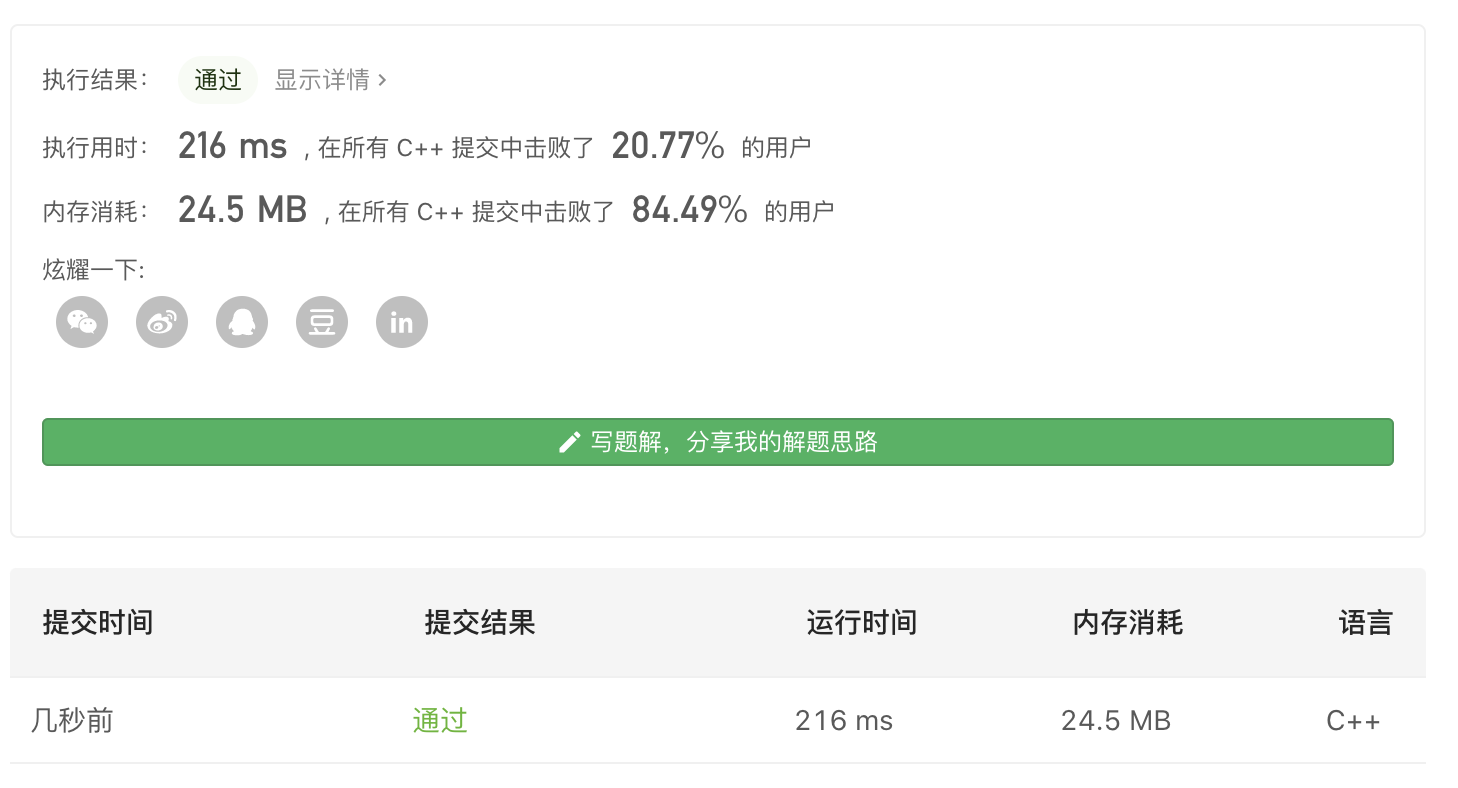
Task: Select the 几秒前 submission row
Action: click(x=72, y=720)
